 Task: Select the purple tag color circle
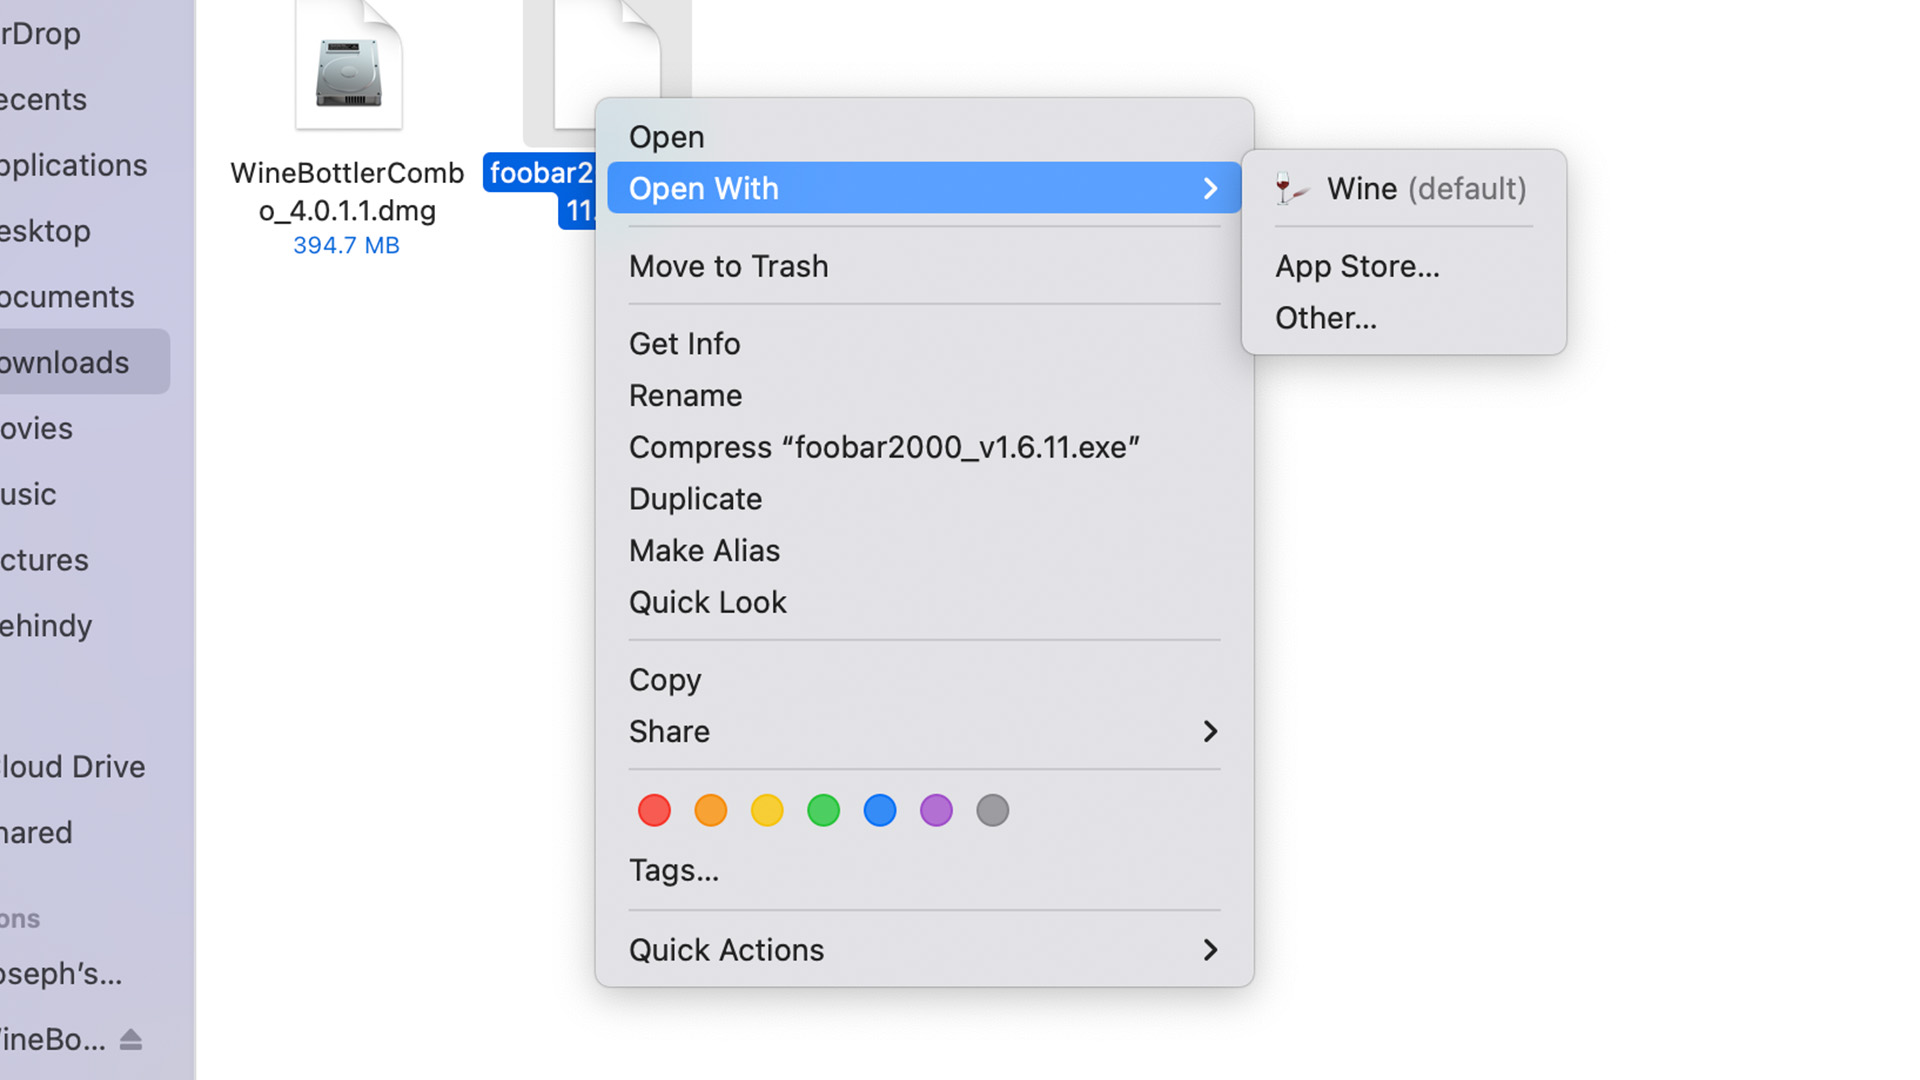tap(938, 810)
